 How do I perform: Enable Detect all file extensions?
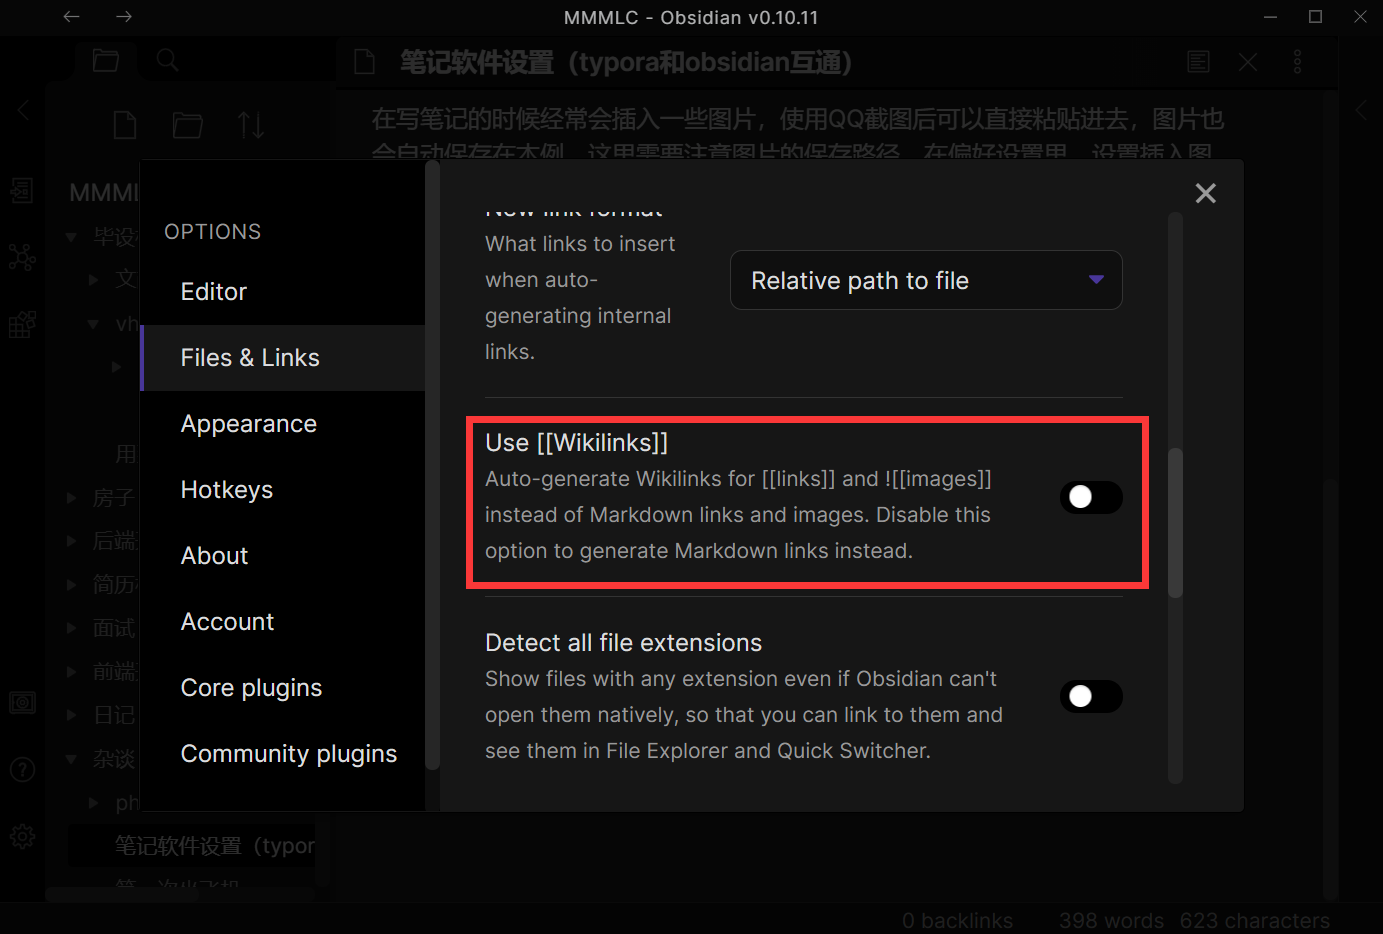click(1091, 696)
